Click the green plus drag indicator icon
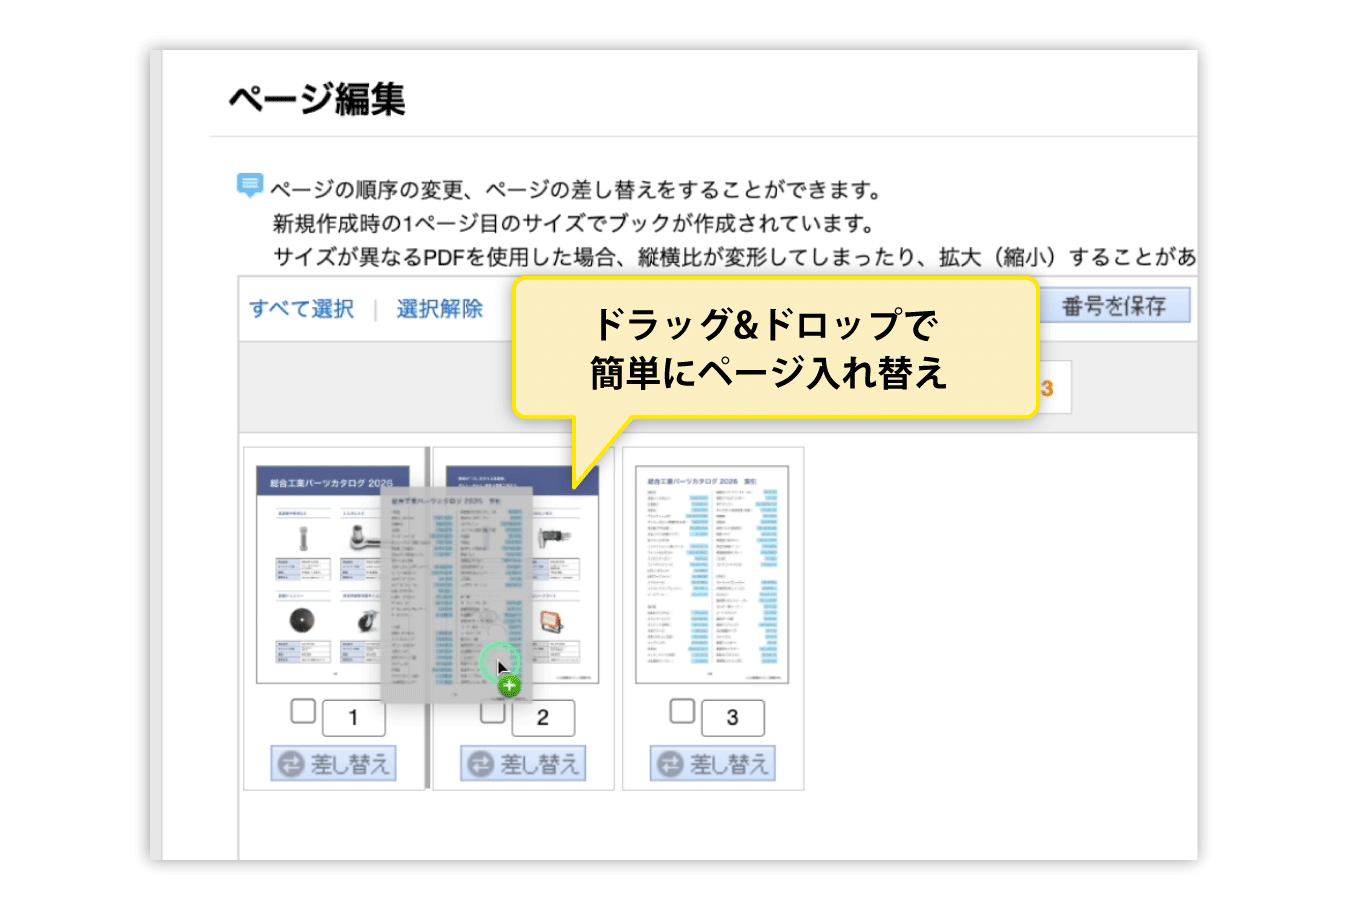The image size is (1368, 910). point(510,686)
